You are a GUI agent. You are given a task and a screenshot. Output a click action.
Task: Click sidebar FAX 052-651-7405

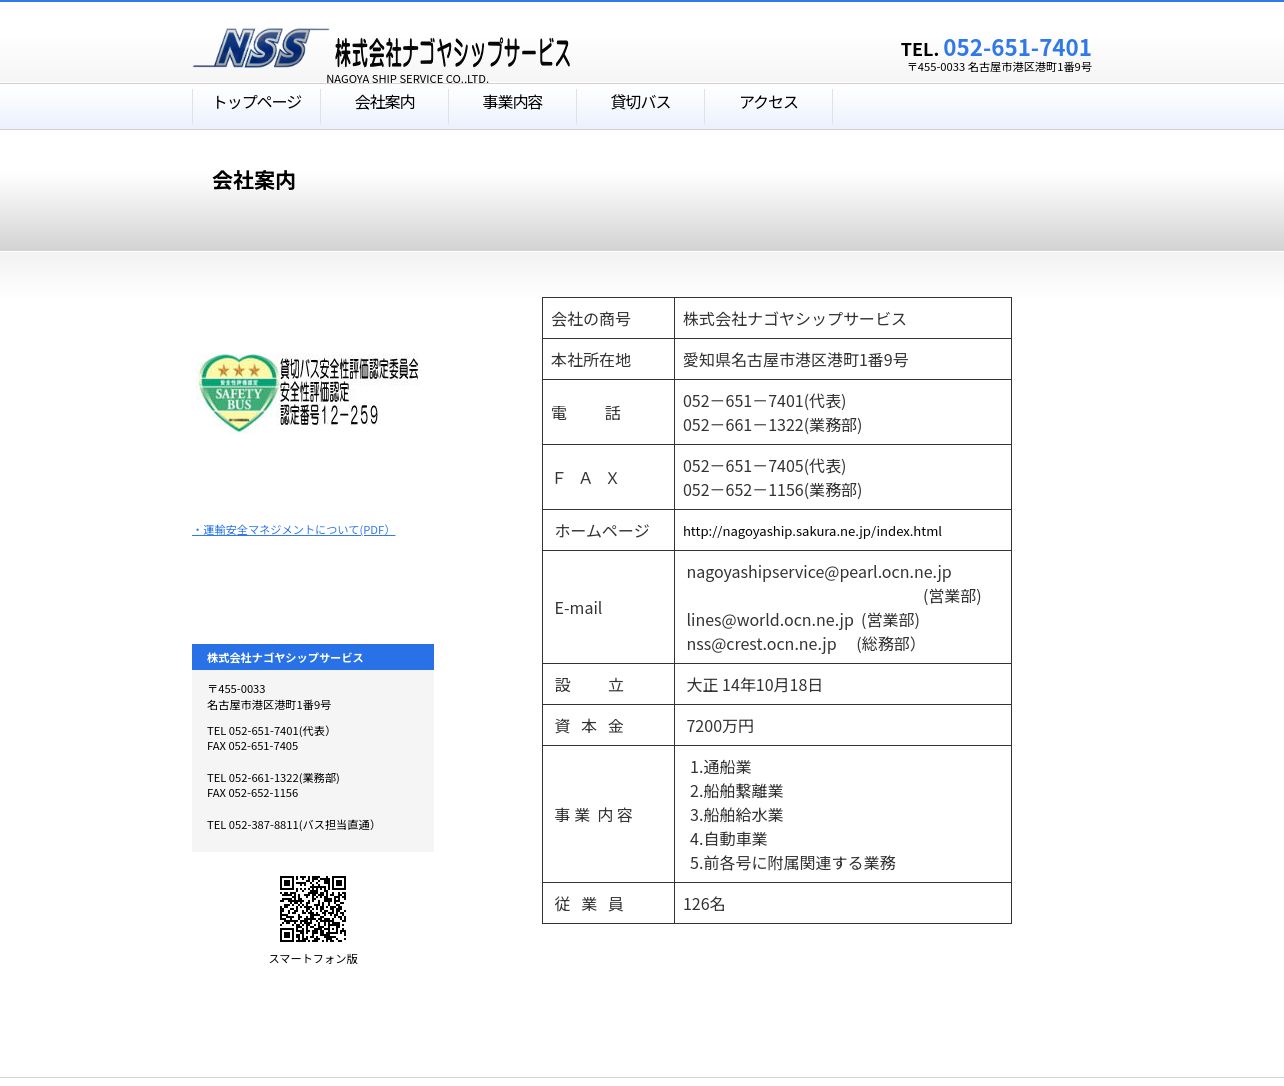tap(252, 746)
